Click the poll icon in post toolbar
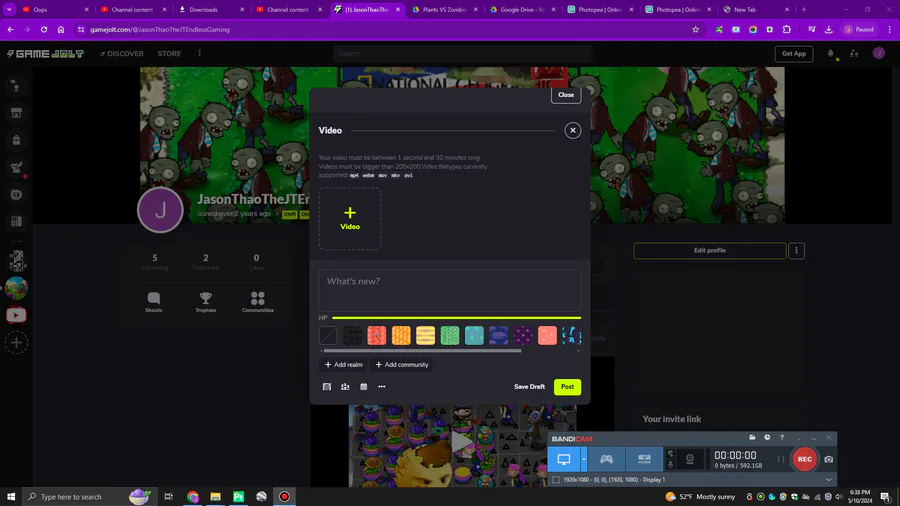This screenshot has height=506, width=900. coord(345,387)
